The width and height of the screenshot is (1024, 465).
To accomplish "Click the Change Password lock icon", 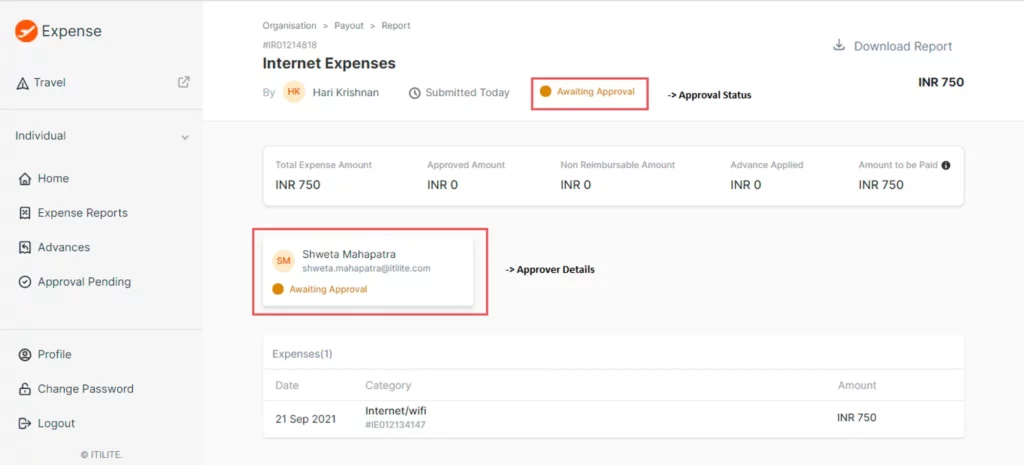I will (25, 389).
